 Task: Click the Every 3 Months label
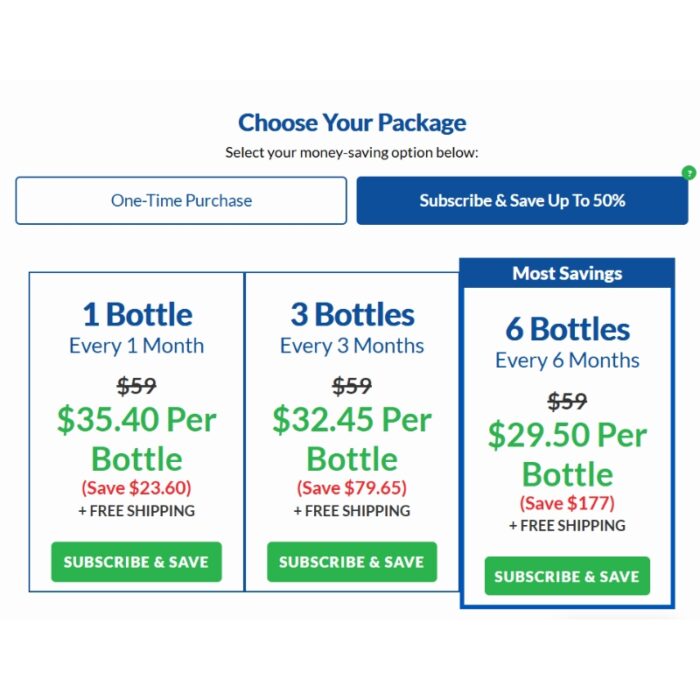(x=352, y=346)
